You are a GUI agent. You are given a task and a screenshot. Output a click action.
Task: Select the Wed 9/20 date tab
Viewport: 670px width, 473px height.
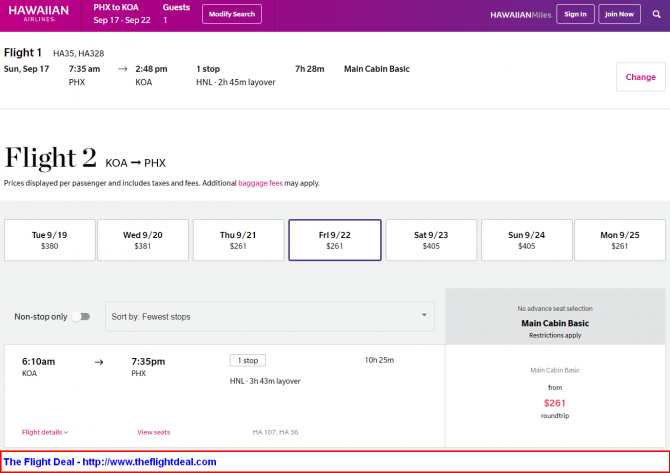(143, 240)
